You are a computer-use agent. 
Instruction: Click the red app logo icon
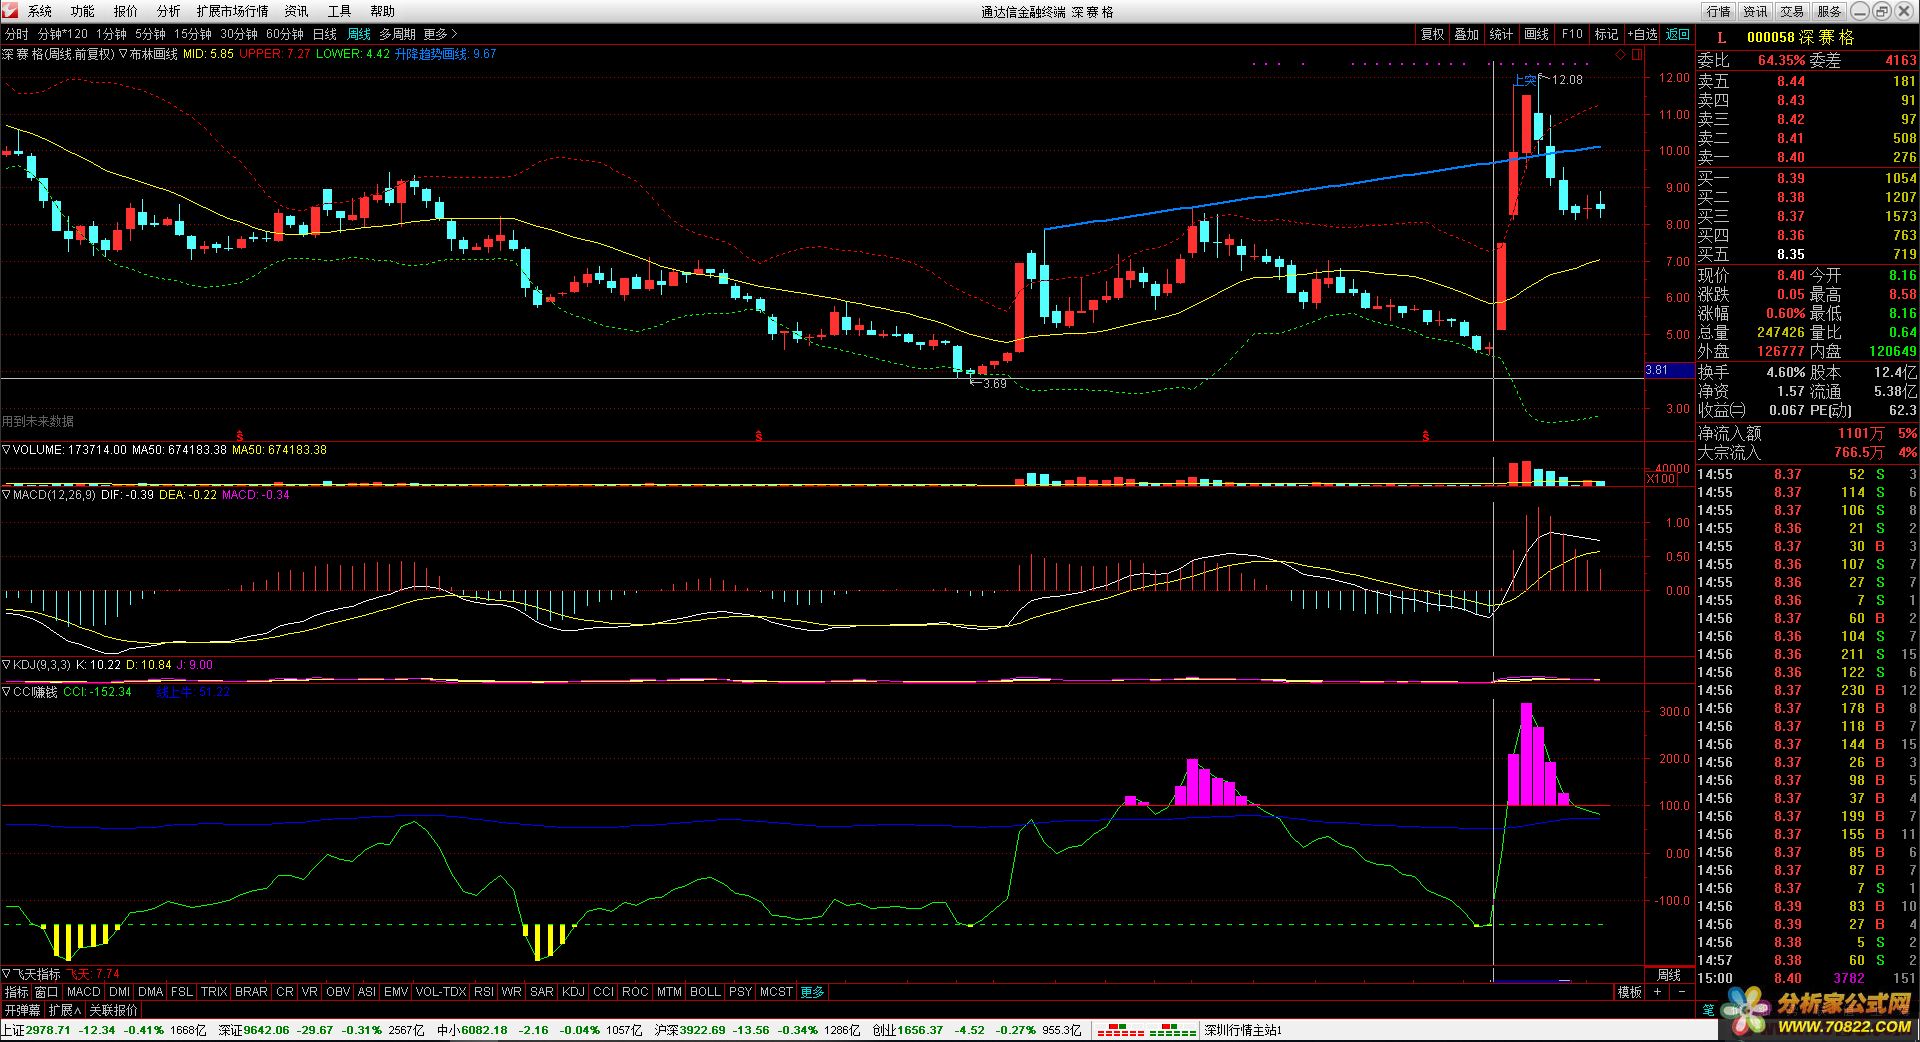pos(10,11)
